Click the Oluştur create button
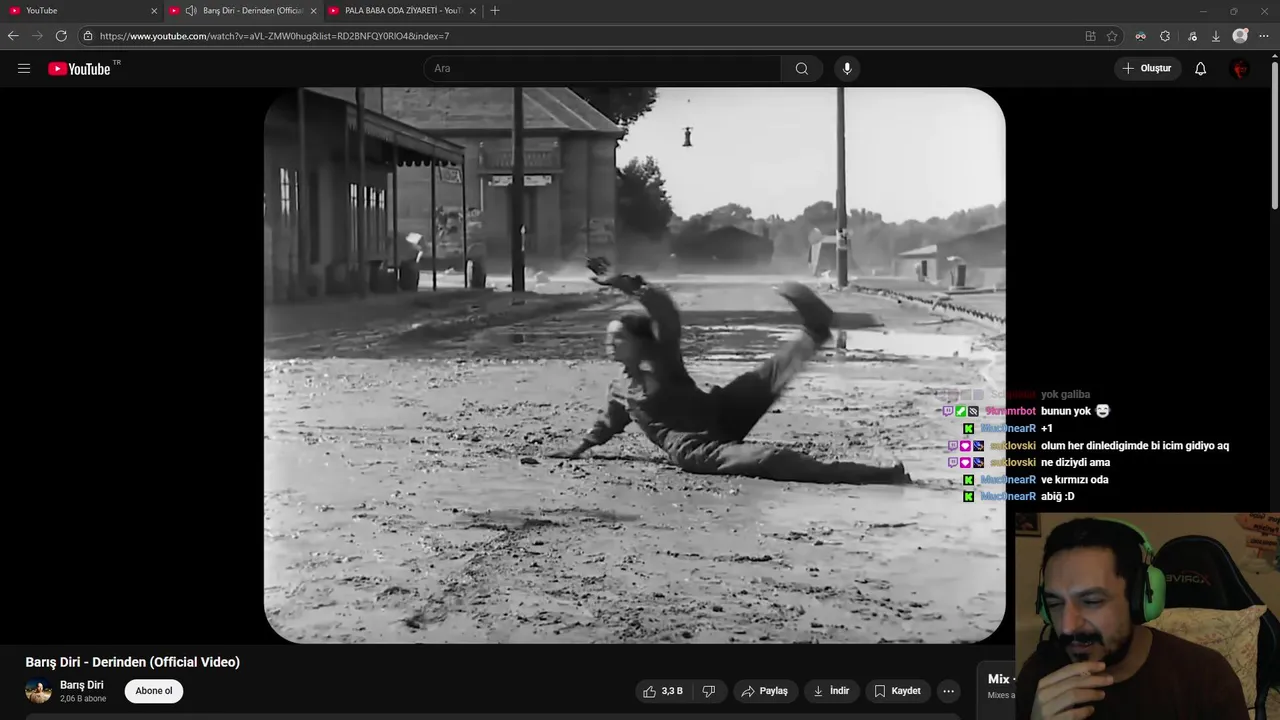1280x720 pixels. coord(1147,68)
